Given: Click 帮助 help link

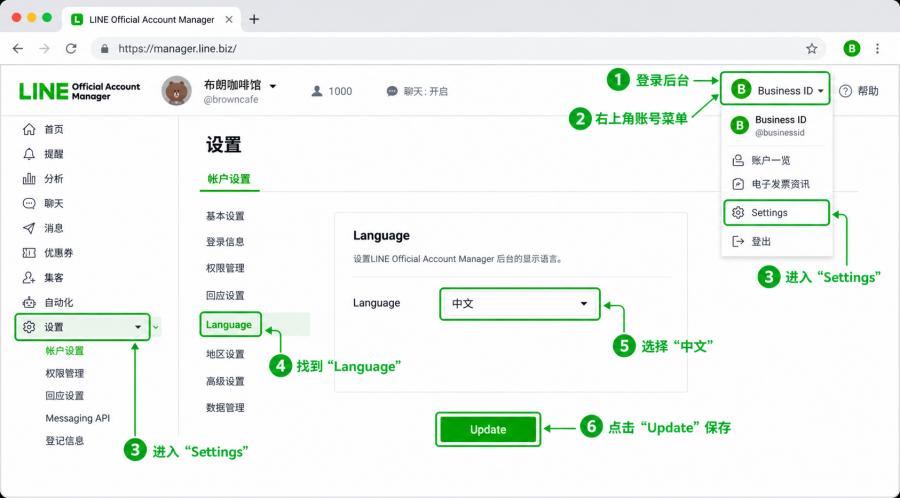Looking at the screenshot, I should tap(868, 91).
